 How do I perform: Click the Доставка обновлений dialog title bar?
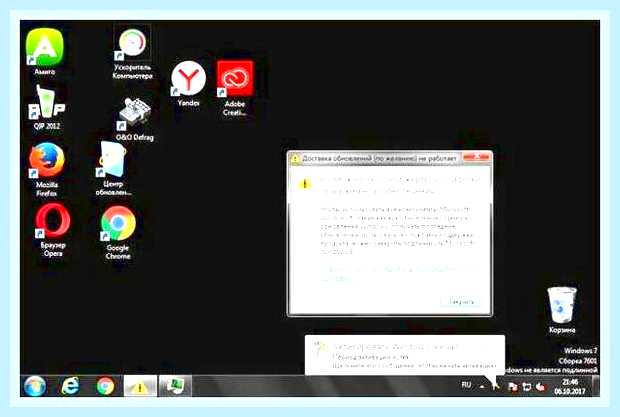point(376,158)
